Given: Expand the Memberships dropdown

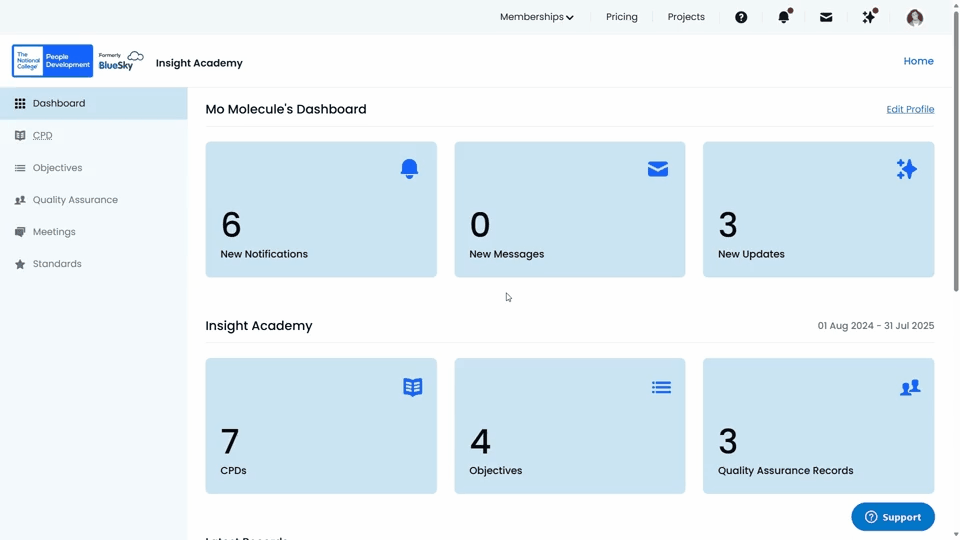Looking at the screenshot, I should tap(537, 17).
